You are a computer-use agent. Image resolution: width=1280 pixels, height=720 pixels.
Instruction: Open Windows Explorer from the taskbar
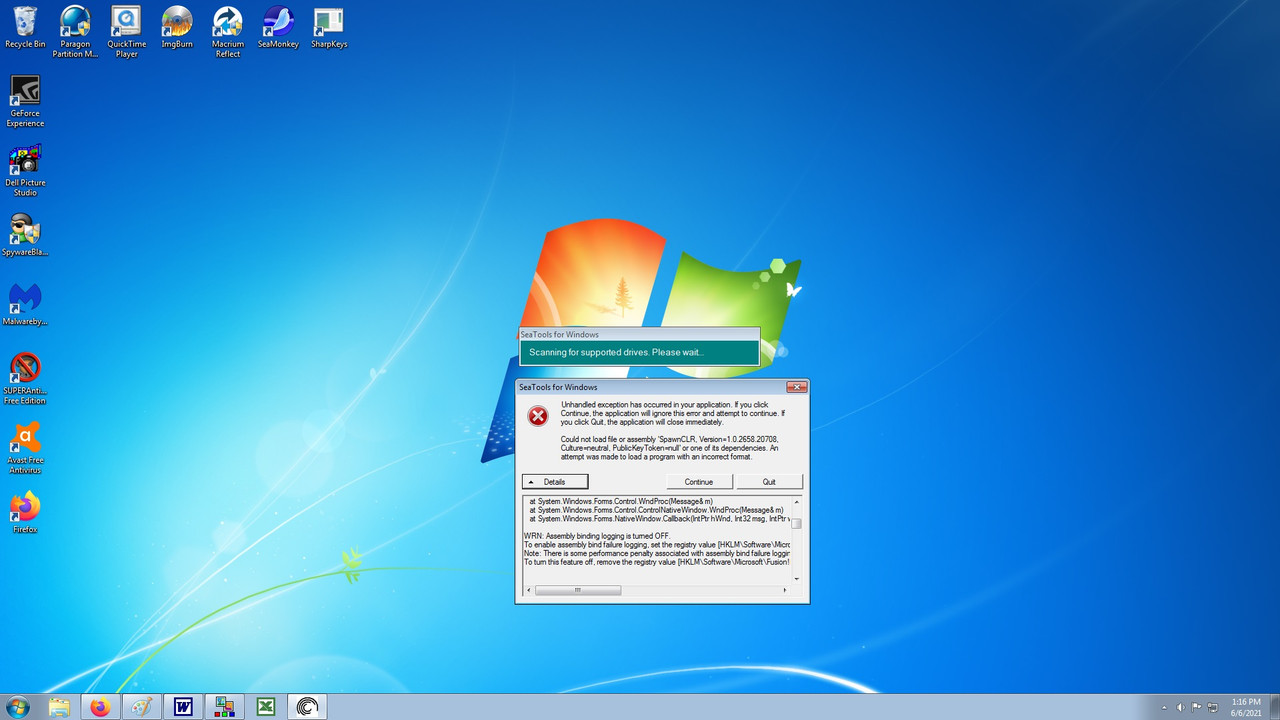59,707
